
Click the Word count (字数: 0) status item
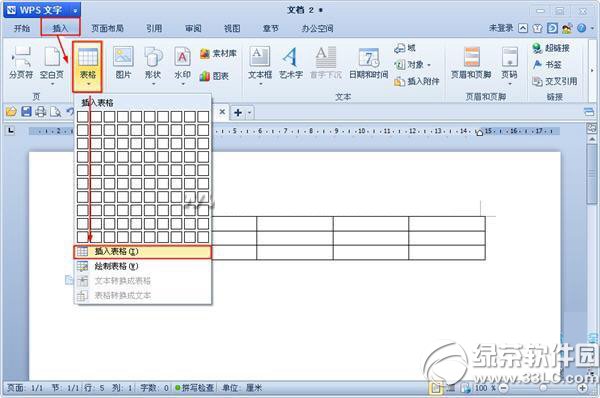click(x=155, y=388)
